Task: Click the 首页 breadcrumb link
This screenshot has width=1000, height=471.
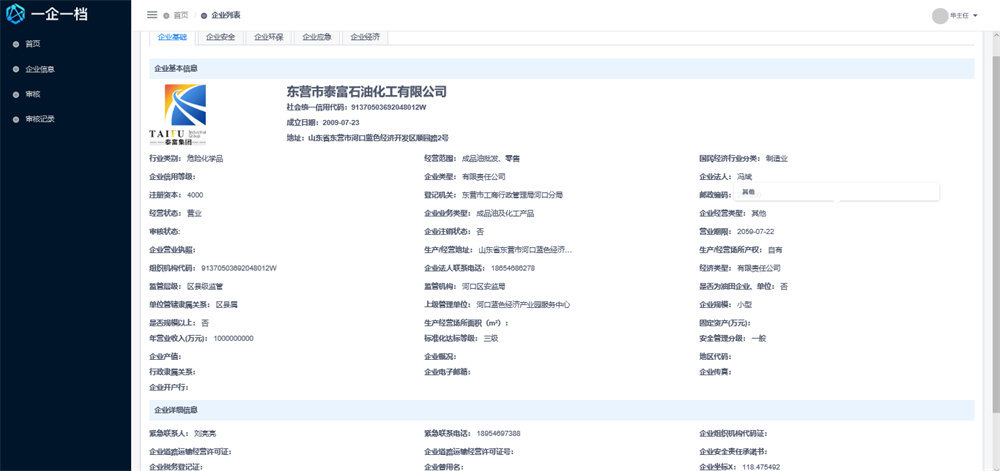Action: 180,15
